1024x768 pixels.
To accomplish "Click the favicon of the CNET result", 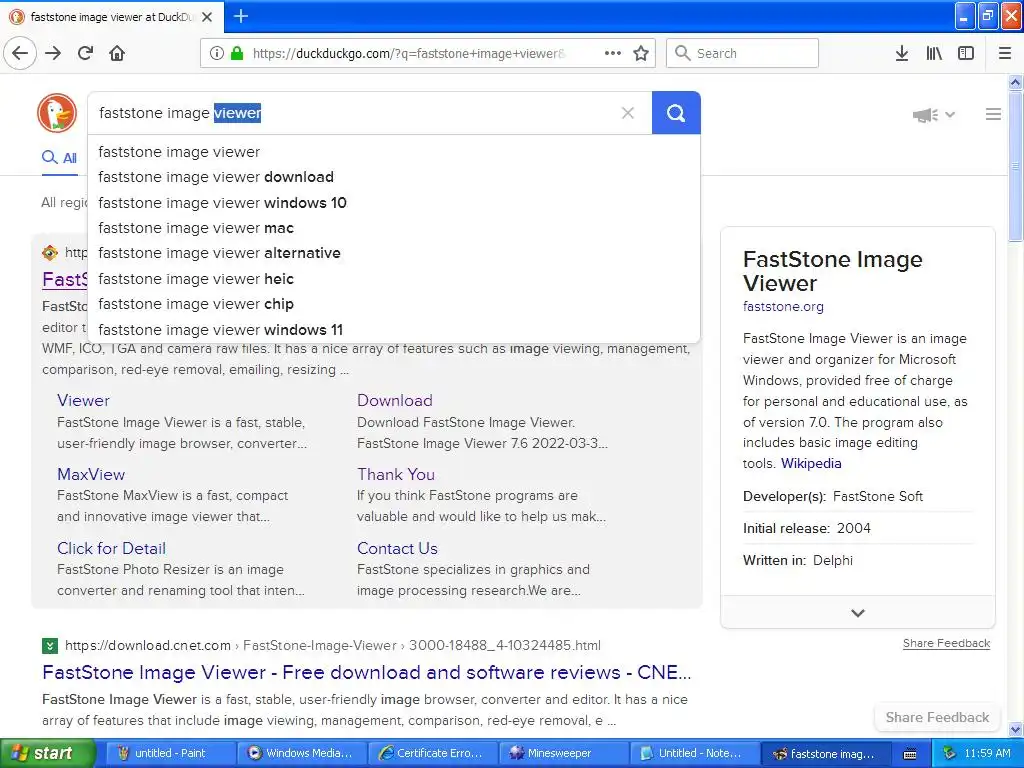I will click(x=50, y=646).
